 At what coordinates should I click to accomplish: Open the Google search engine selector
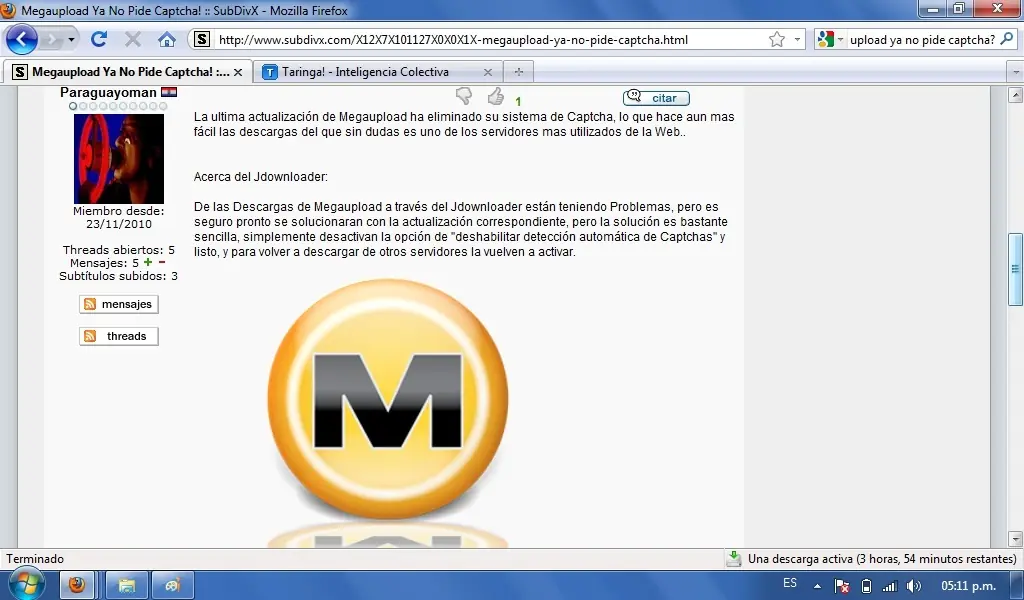[829, 40]
